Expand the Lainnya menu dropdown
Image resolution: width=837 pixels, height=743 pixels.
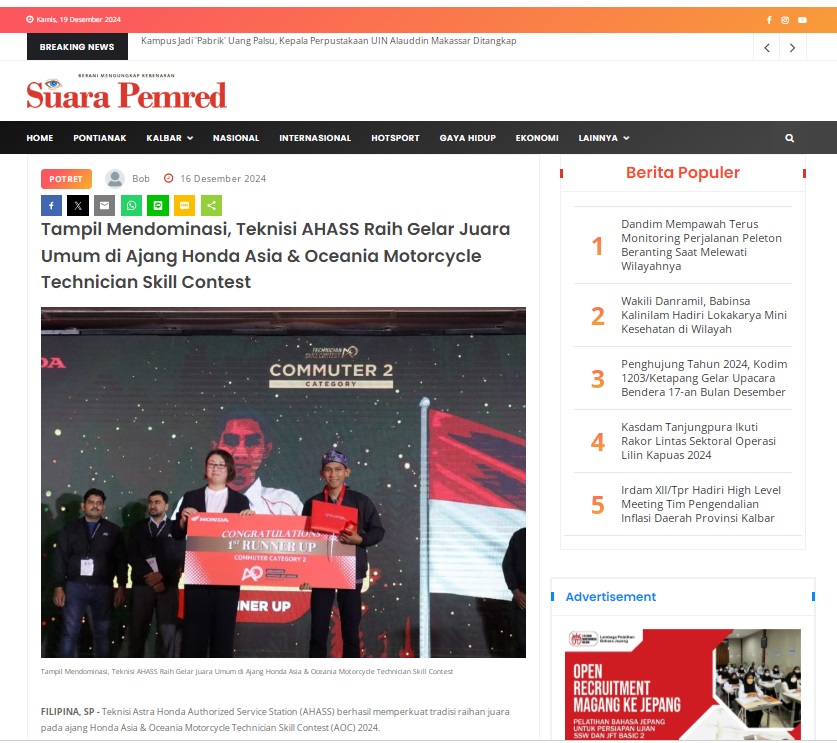tap(604, 138)
